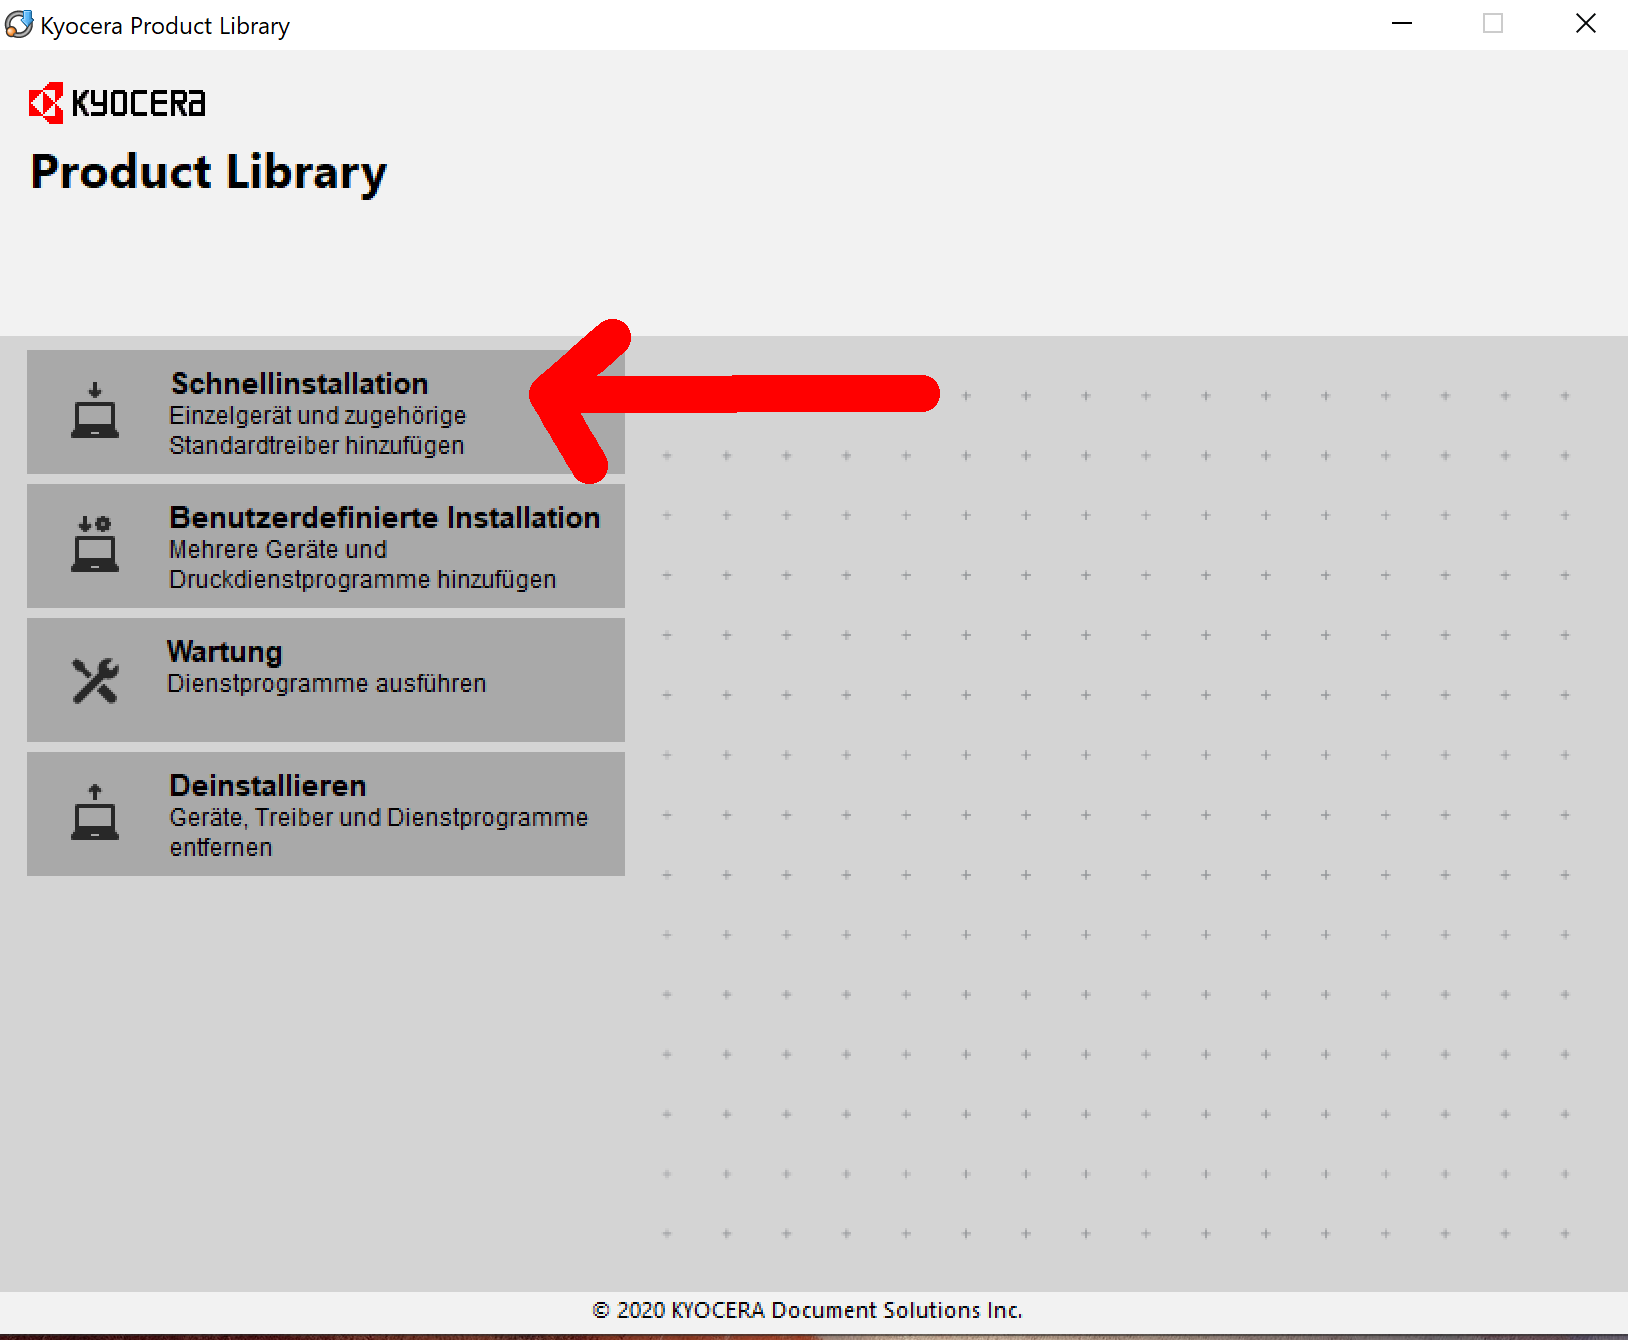1628x1340 pixels.
Task: Click the app icon in the title bar
Action: (x=19, y=24)
